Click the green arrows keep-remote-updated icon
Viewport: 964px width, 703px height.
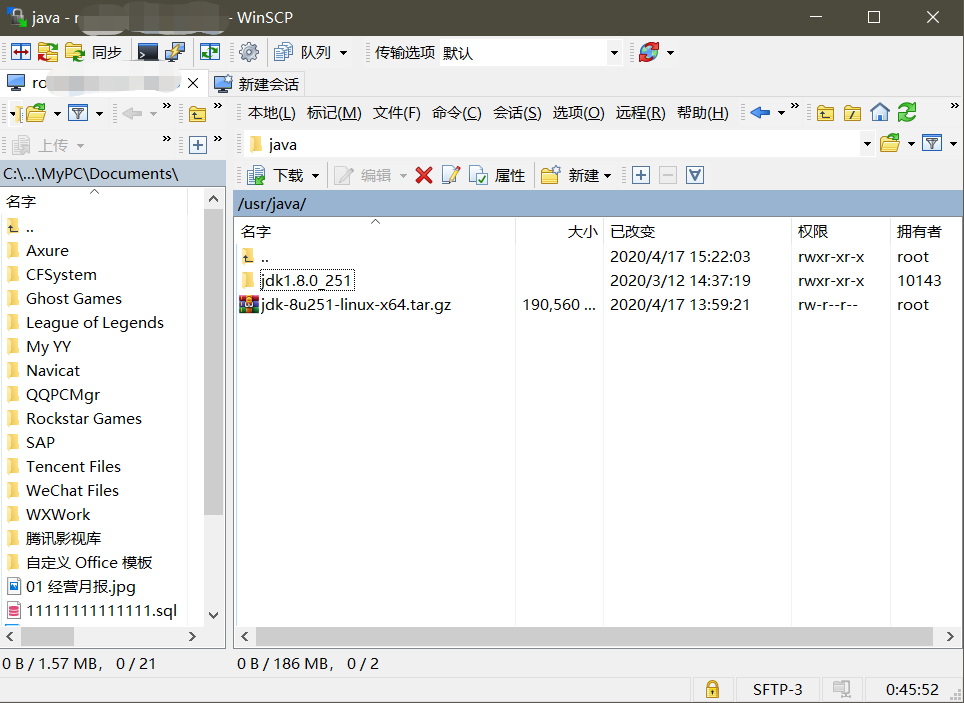[x=210, y=52]
